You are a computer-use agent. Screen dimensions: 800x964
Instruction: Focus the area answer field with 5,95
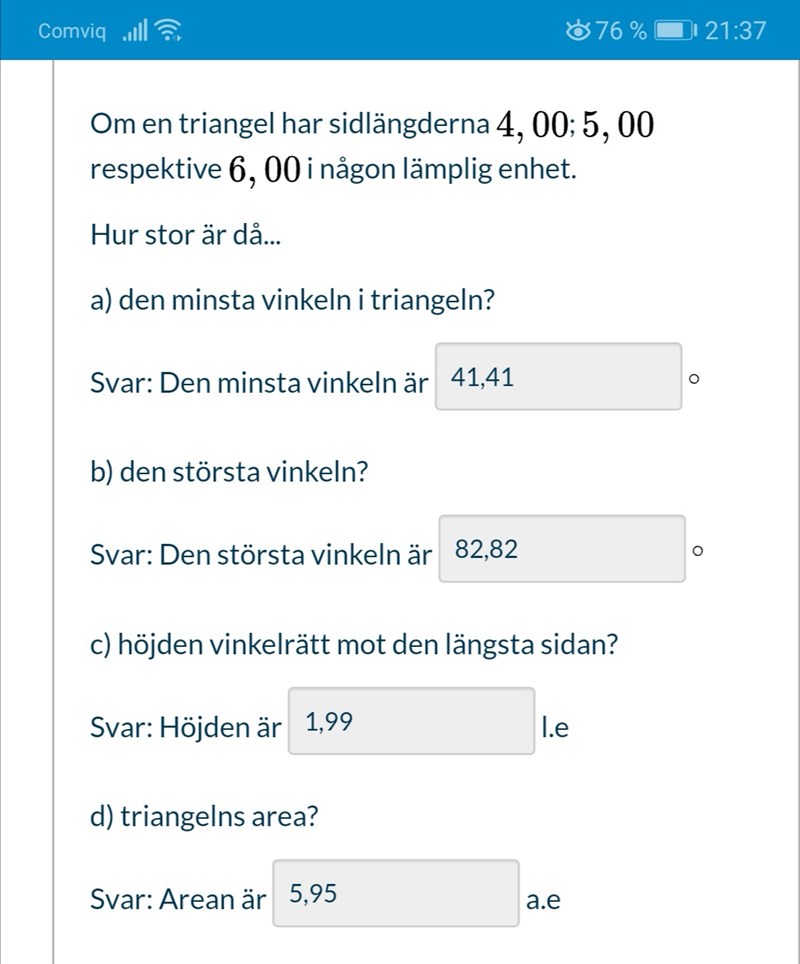396,893
